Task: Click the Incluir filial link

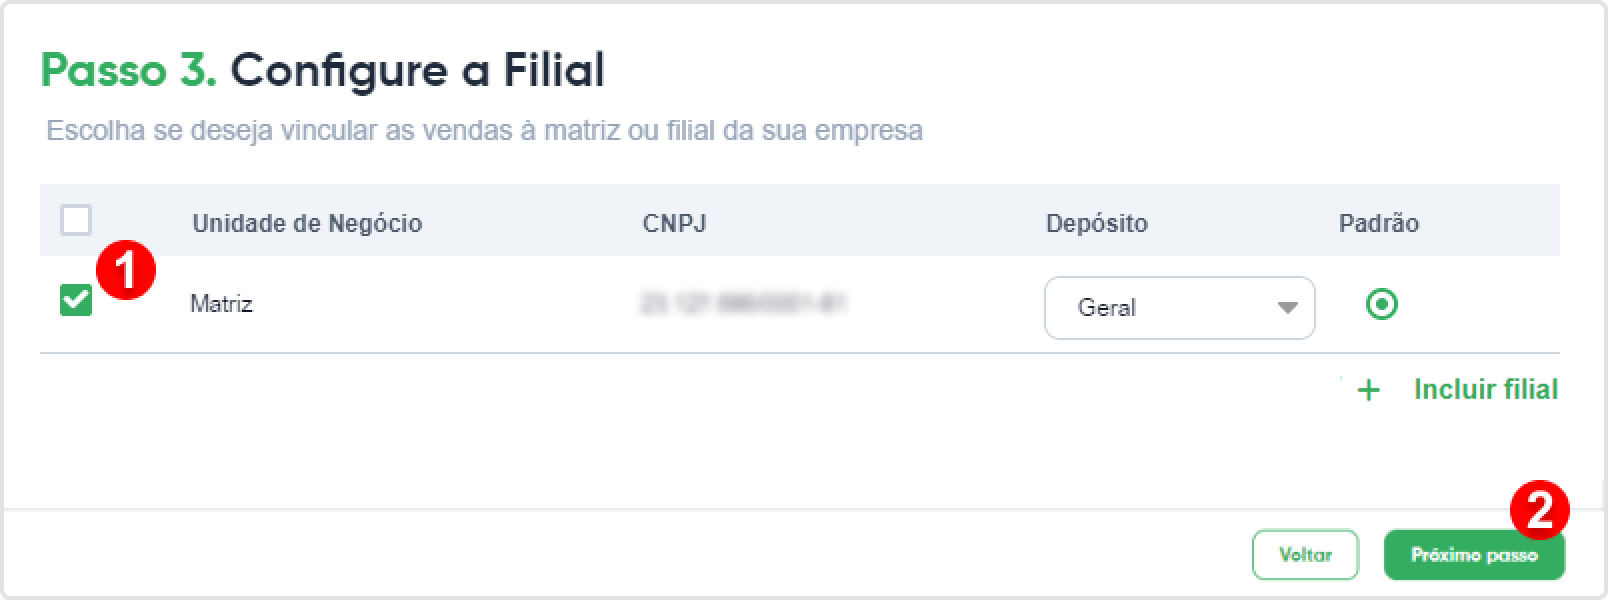Action: 1485,389
